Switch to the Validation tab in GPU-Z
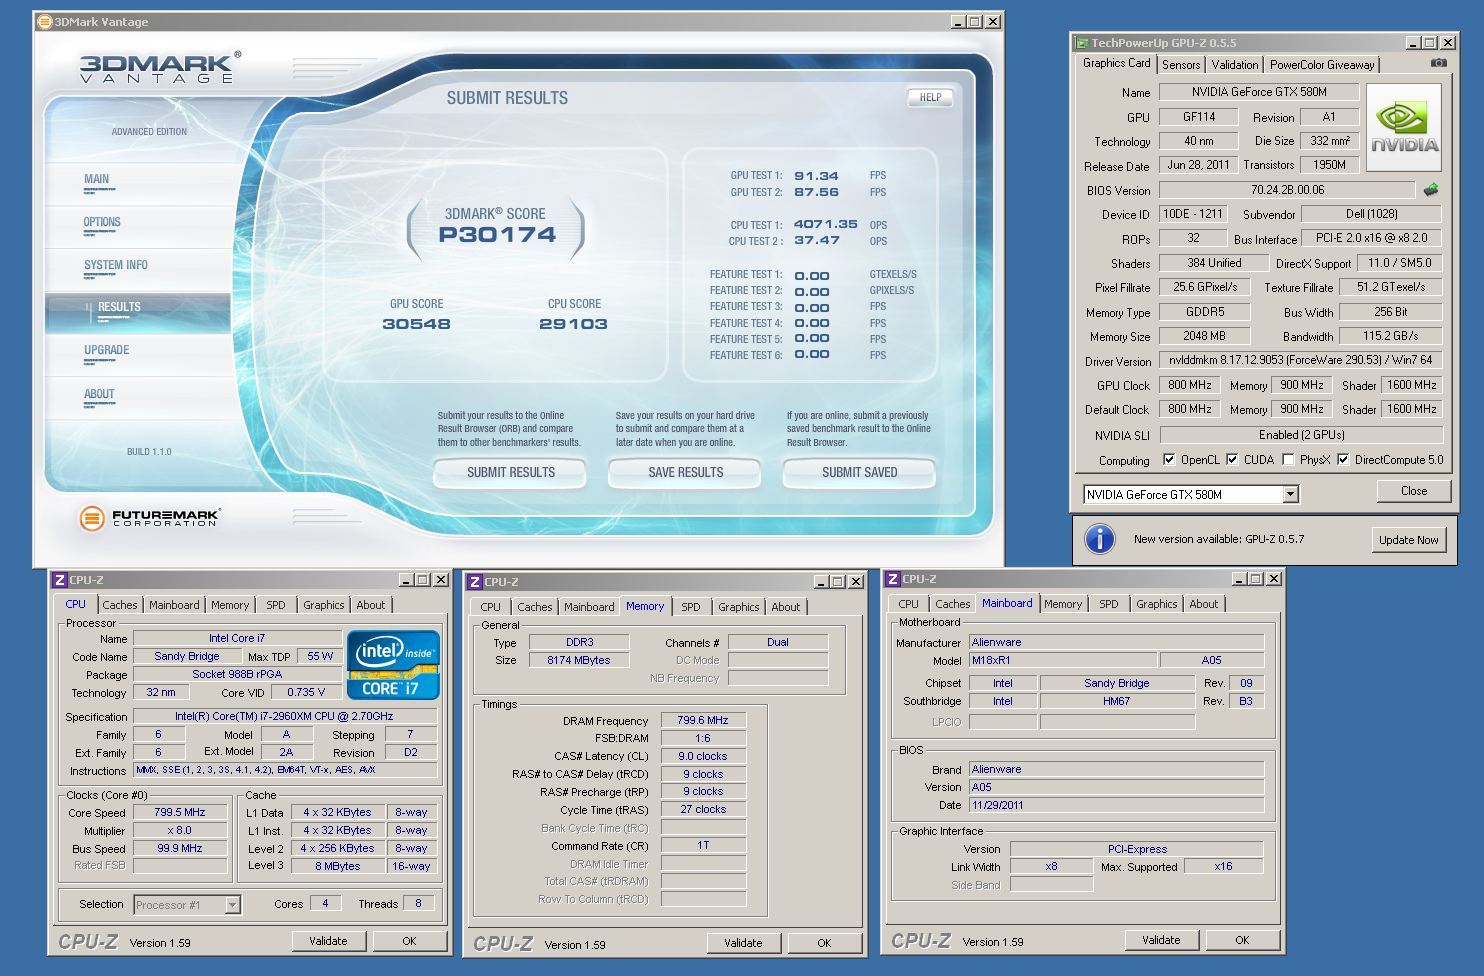Screen dimensions: 1484x976 [x=1235, y=64]
